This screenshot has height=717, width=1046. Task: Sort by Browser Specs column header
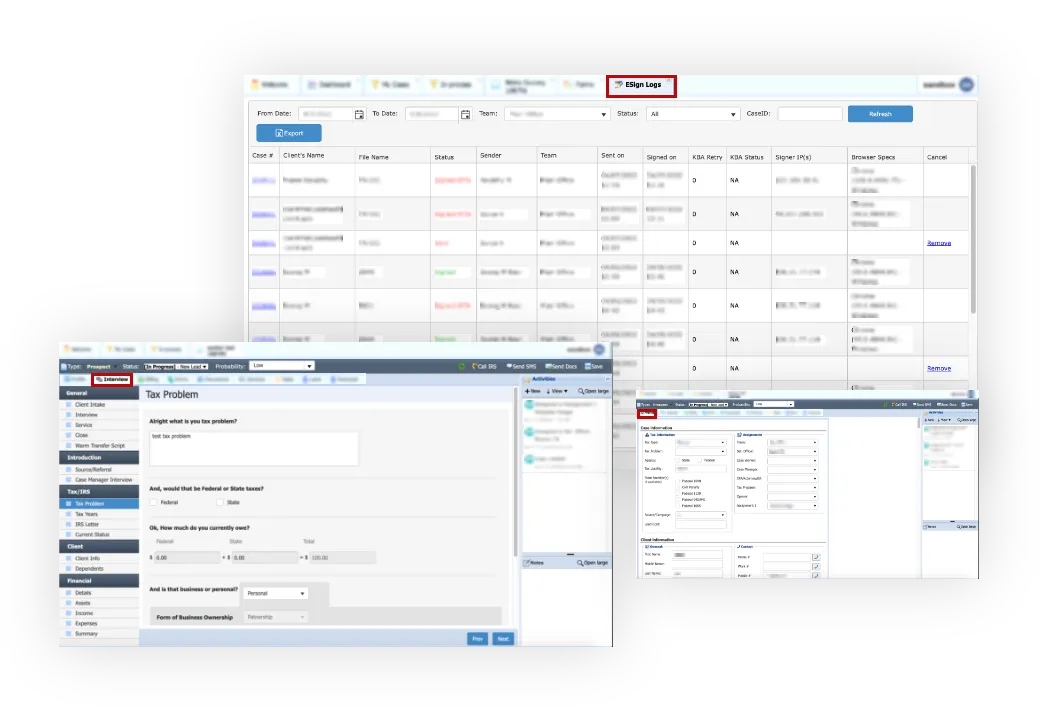coord(873,157)
